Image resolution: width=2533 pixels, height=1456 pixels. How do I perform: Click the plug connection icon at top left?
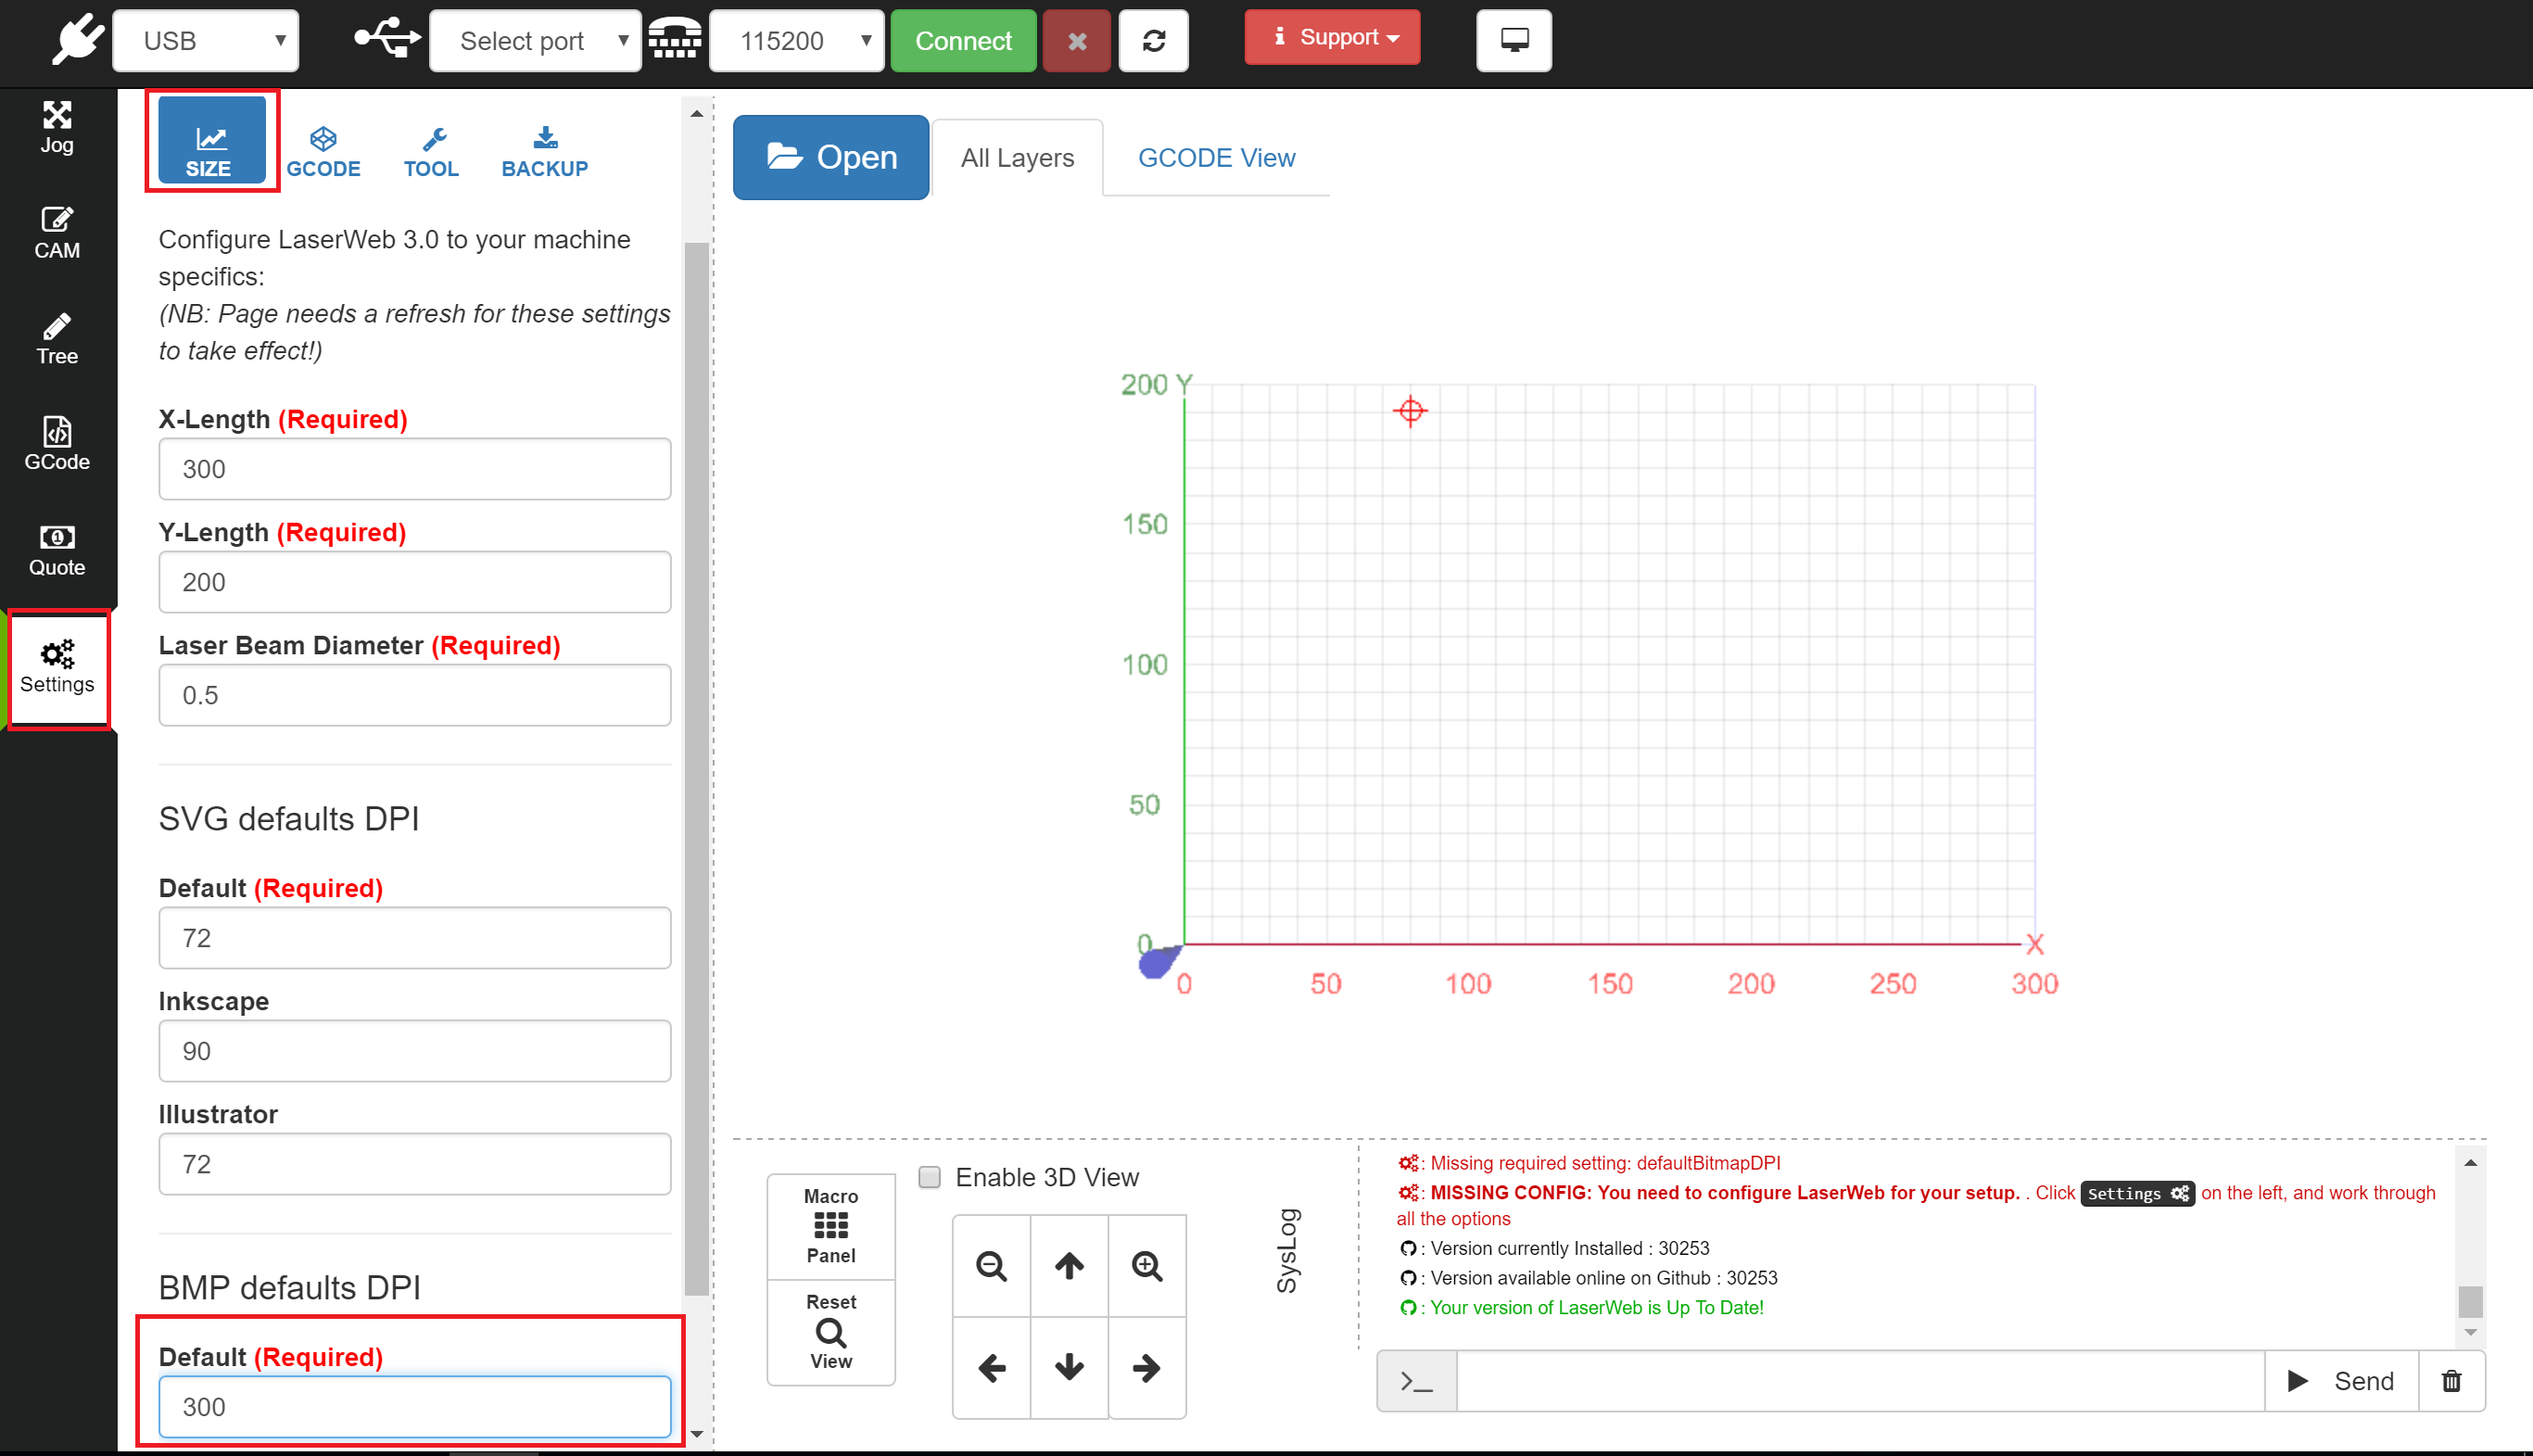point(77,38)
